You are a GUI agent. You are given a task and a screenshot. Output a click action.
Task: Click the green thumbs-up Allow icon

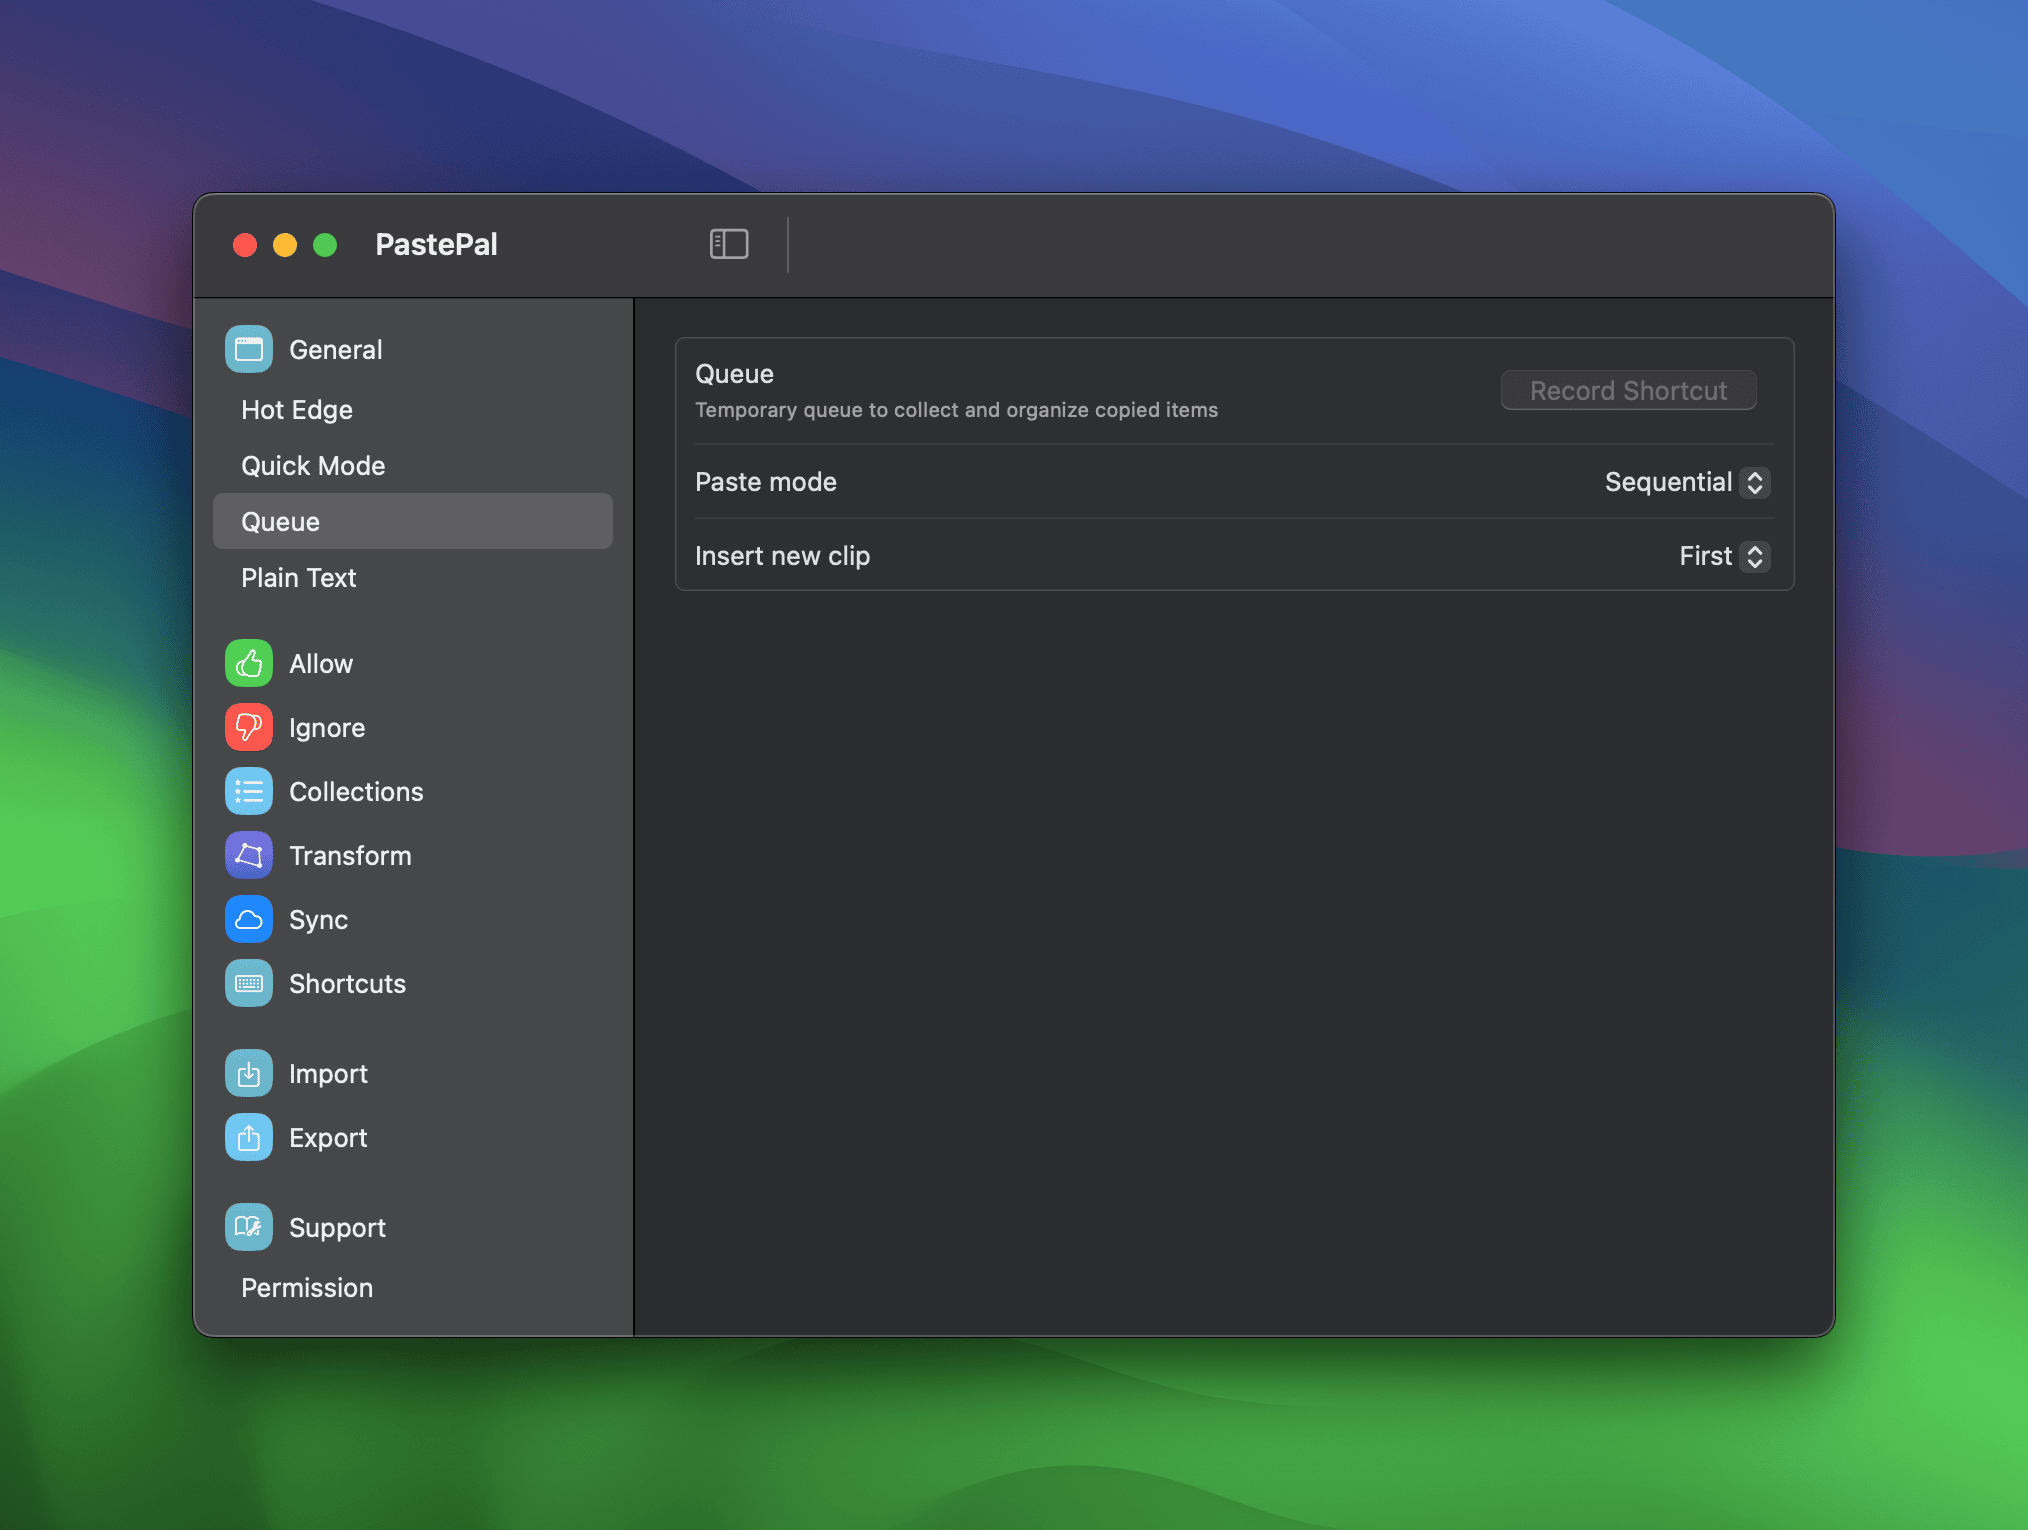(249, 663)
